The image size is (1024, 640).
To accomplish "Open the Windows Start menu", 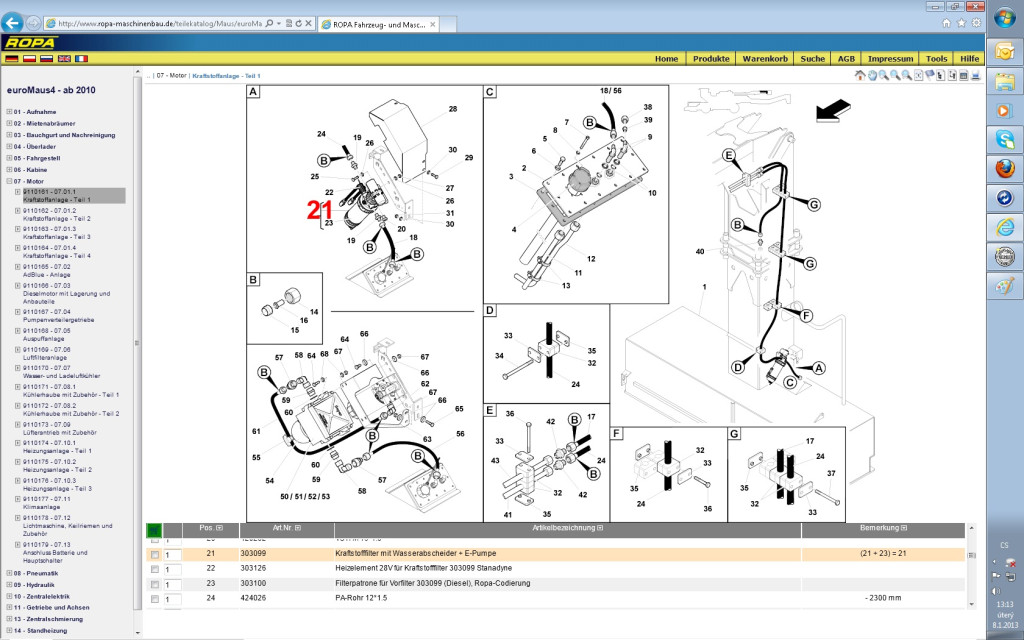I will (x=1004, y=18).
